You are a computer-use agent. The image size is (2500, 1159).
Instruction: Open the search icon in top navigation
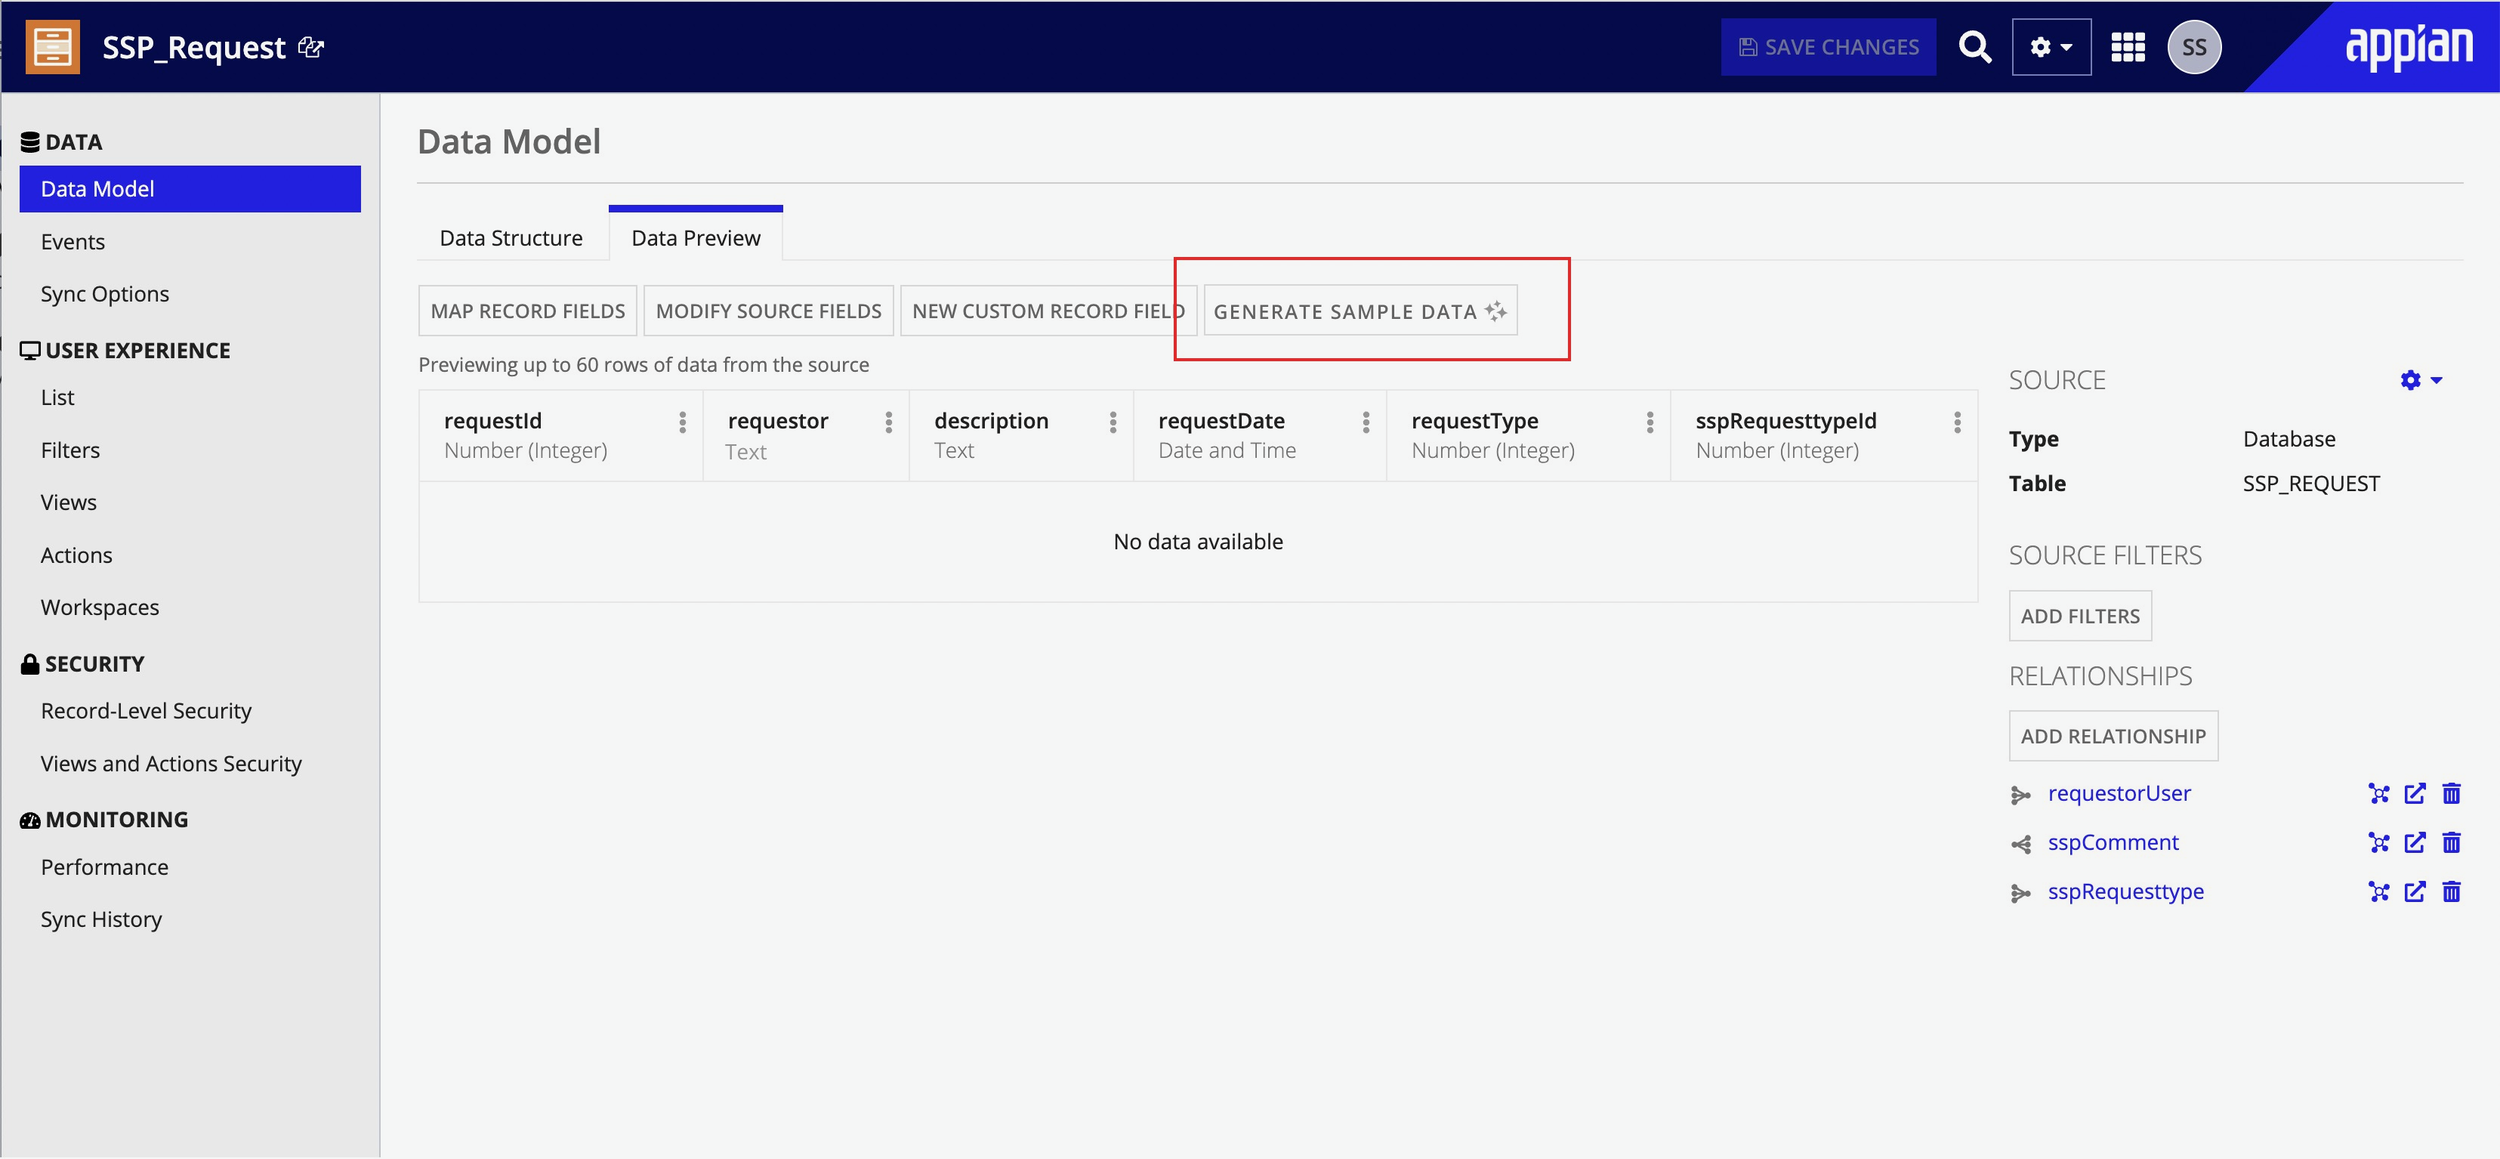1974,46
